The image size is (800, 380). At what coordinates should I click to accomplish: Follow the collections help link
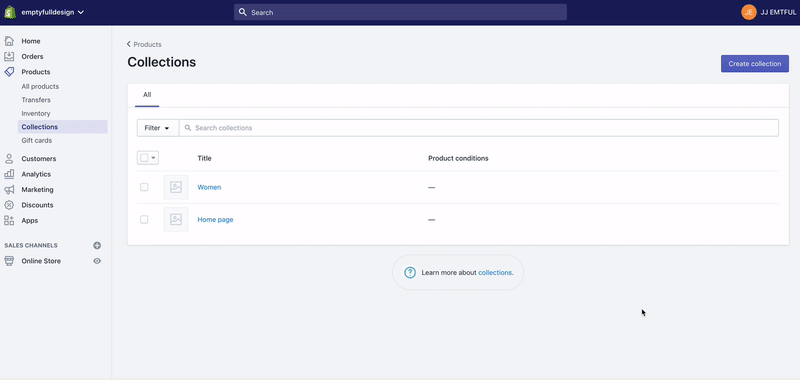point(495,272)
